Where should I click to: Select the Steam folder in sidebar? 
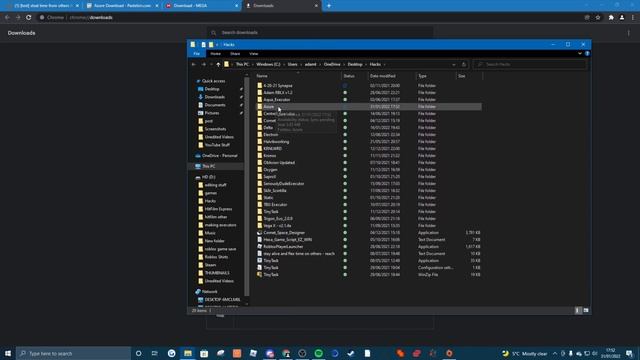[207, 265]
